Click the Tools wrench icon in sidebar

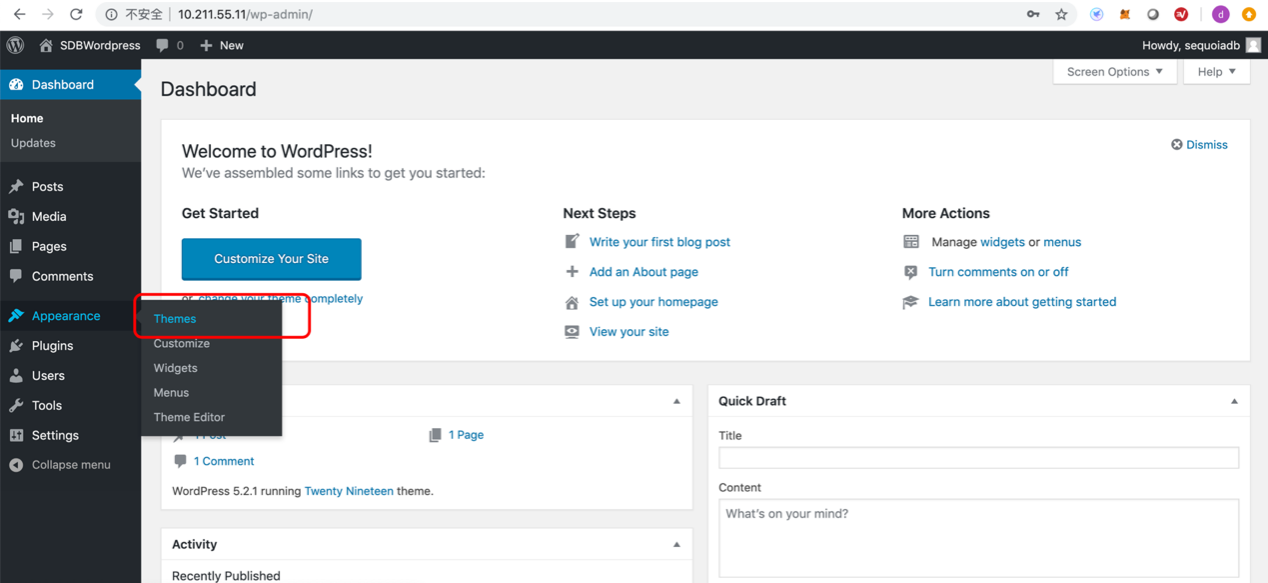[x=16, y=406]
